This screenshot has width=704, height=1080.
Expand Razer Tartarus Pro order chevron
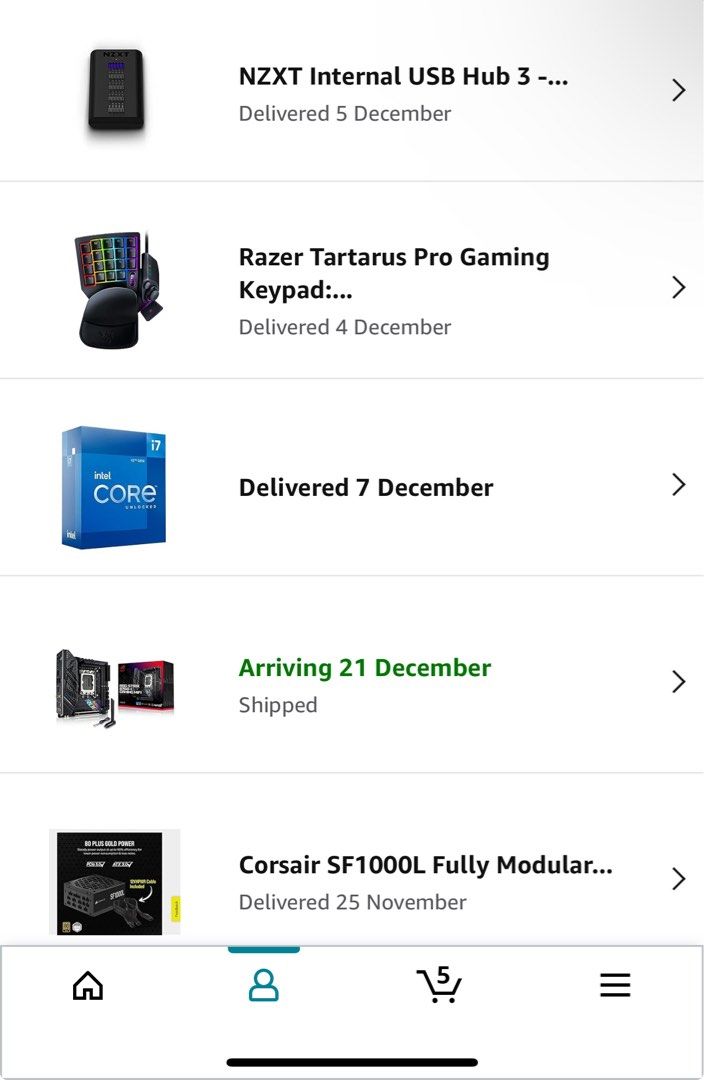(679, 287)
